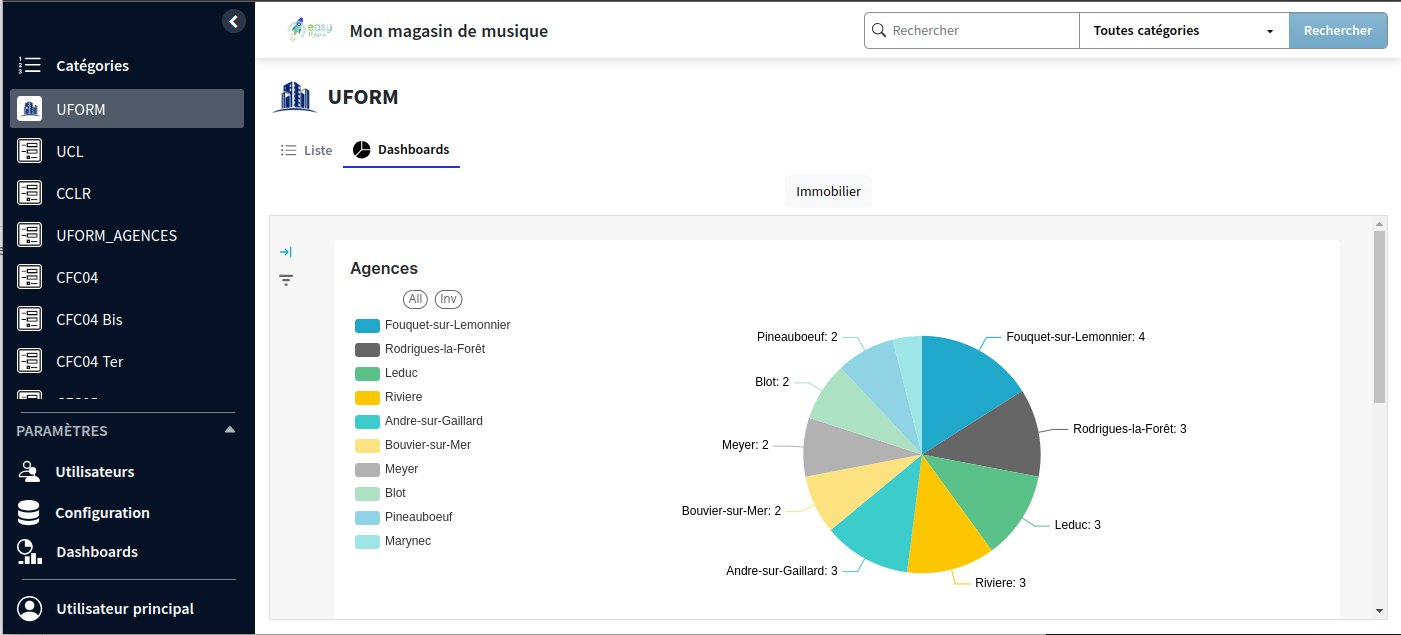Select the UCL category icon
This screenshot has height=635, width=1401.
29,150
